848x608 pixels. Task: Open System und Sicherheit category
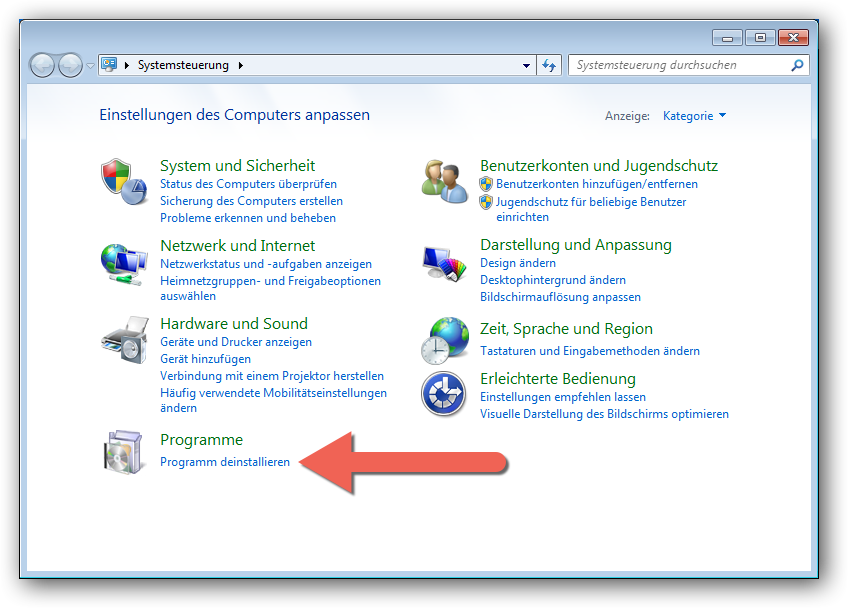coord(237,166)
